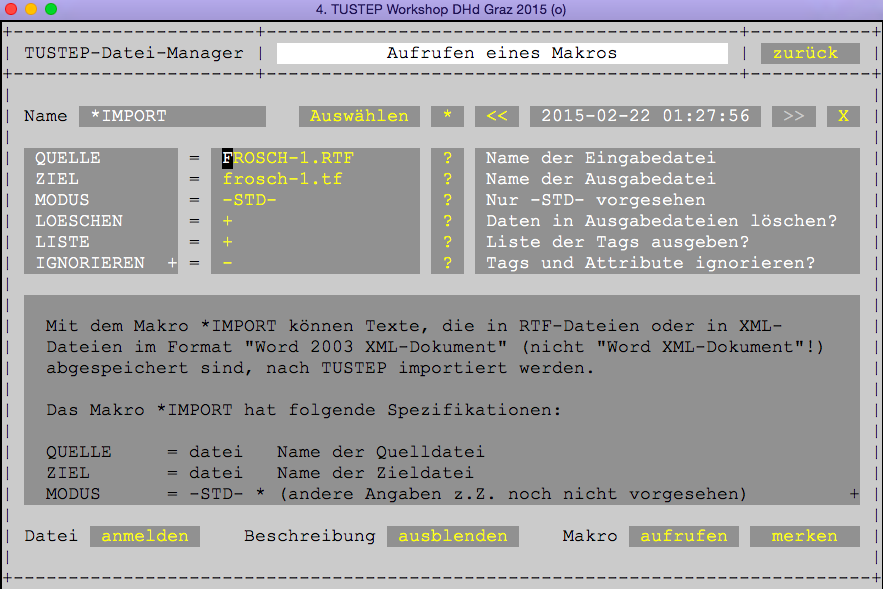This screenshot has height=589, width=883.
Task: Open help for the MODUS parameter
Action: tap(447, 199)
